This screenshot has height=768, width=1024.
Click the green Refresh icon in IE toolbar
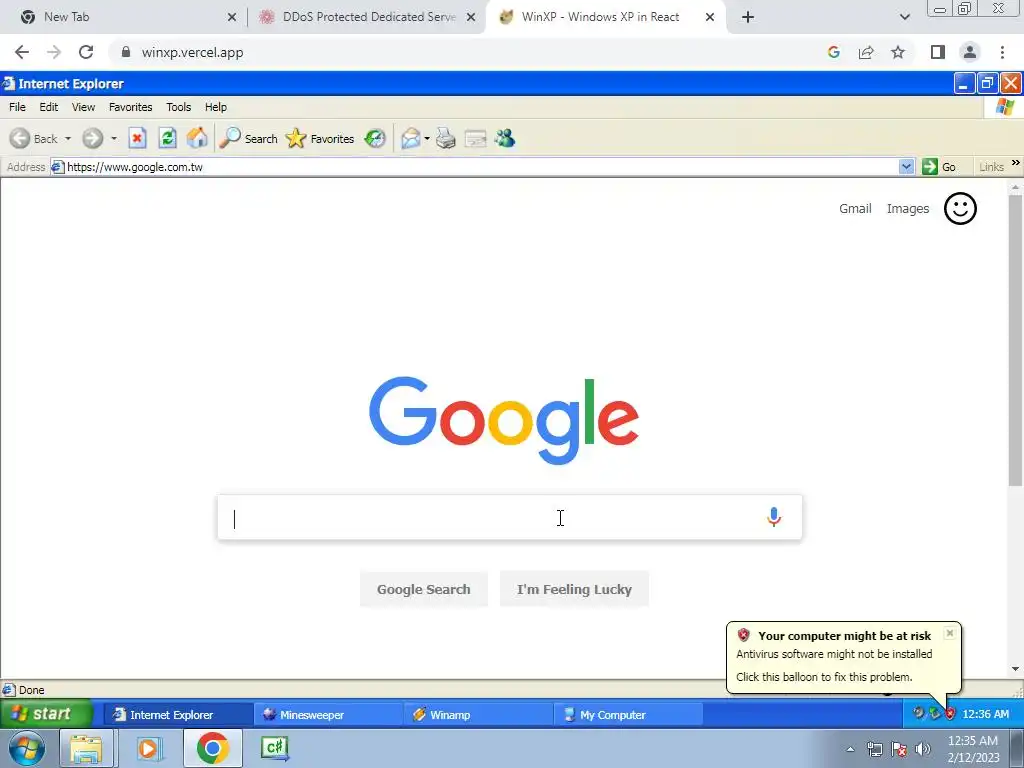pos(168,138)
